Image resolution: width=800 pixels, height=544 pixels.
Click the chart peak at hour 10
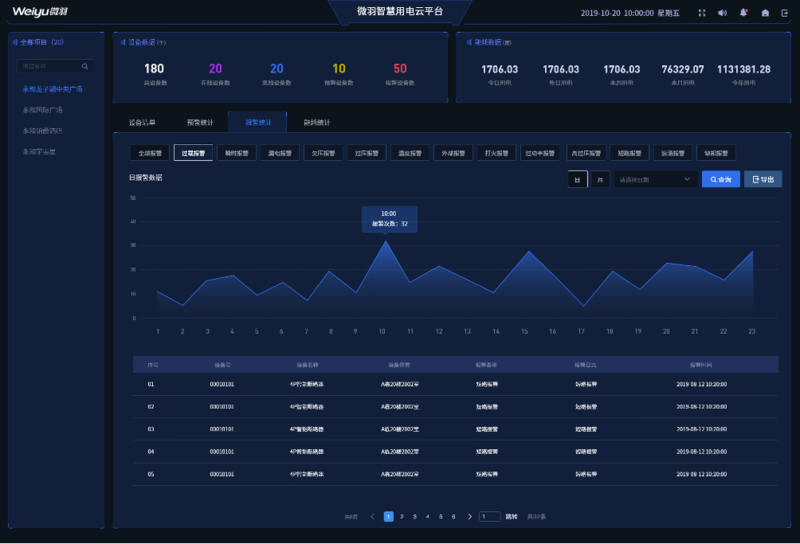(386, 241)
